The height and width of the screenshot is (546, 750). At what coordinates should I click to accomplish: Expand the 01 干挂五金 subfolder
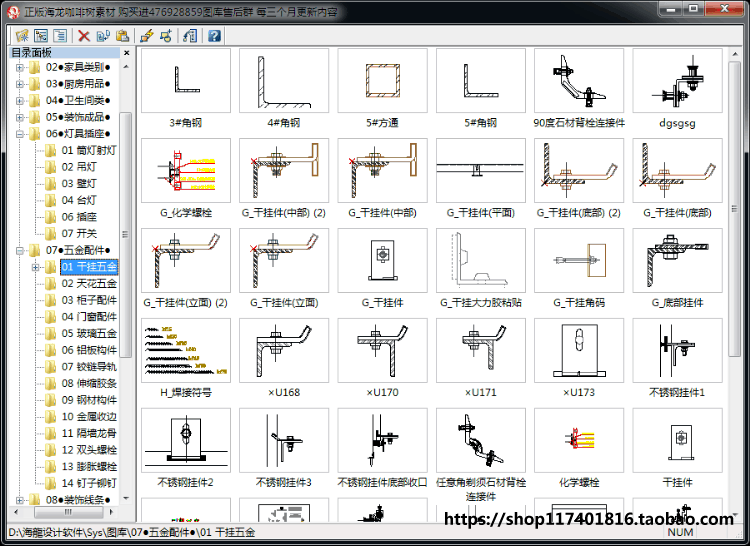coord(35,267)
